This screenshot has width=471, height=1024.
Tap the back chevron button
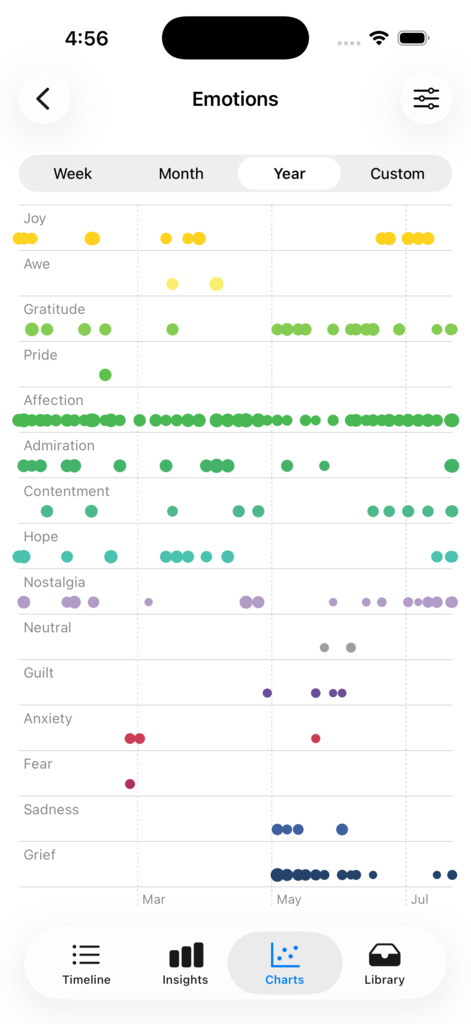pos(44,99)
